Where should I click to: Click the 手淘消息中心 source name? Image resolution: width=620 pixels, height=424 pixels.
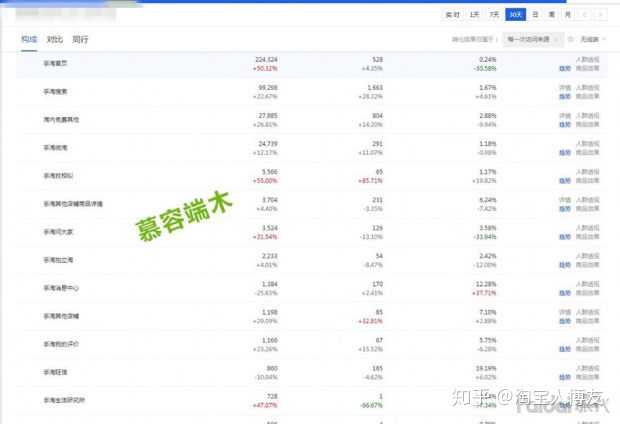tap(61, 288)
